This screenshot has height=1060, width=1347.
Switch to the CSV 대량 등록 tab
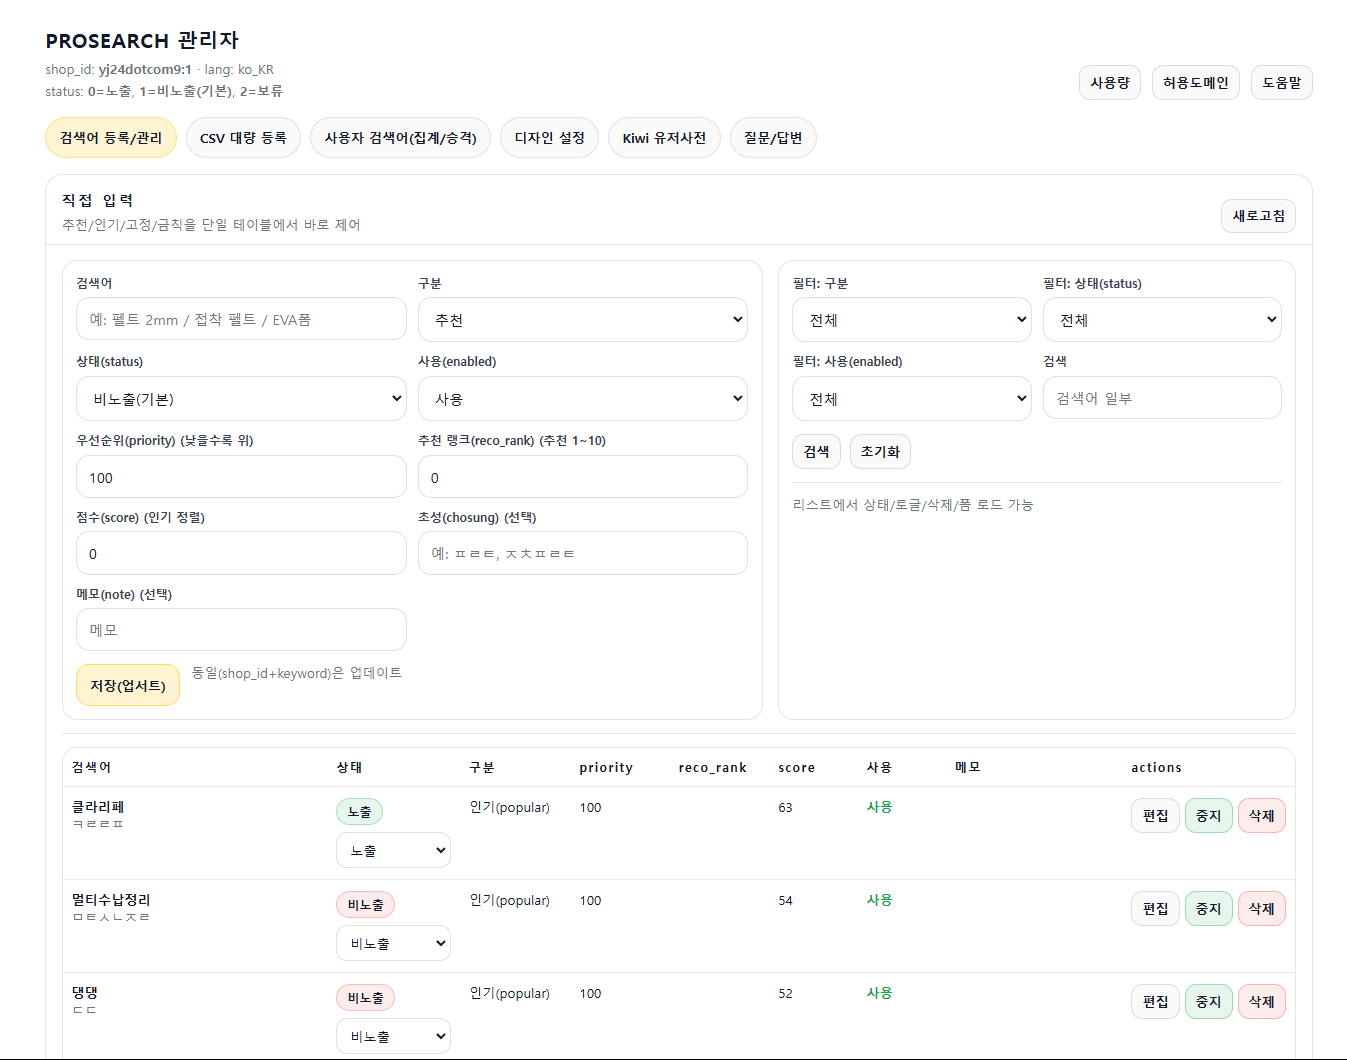pyautogui.click(x=243, y=137)
